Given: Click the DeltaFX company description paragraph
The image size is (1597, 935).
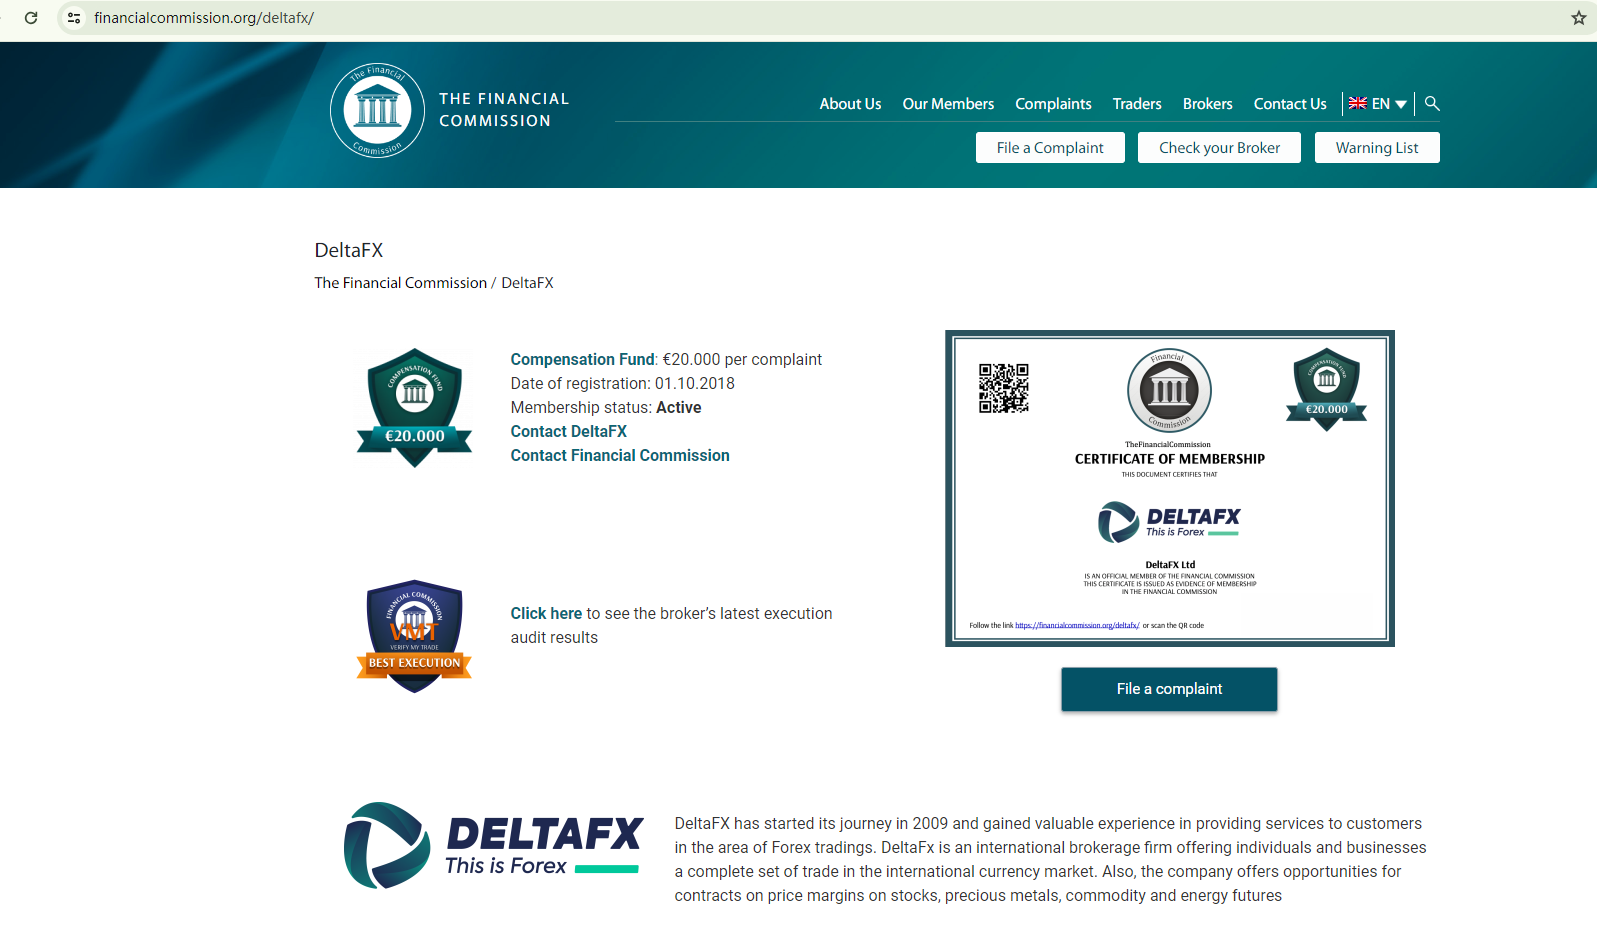Looking at the screenshot, I should pos(1050,859).
